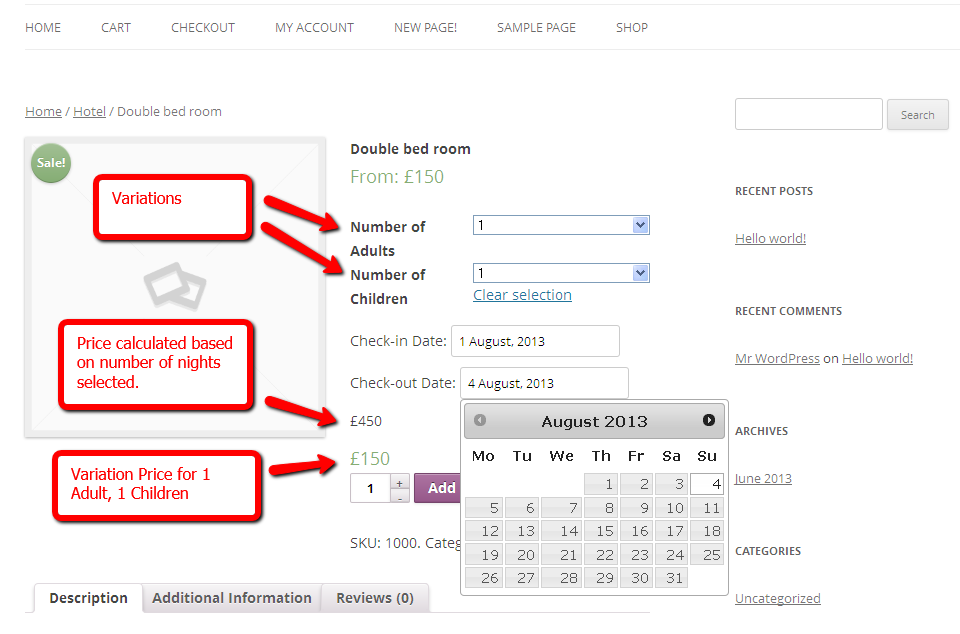This screenshot has height=634, width=960.
Task: Go to My Account page
Action: (x=314, y=28)
